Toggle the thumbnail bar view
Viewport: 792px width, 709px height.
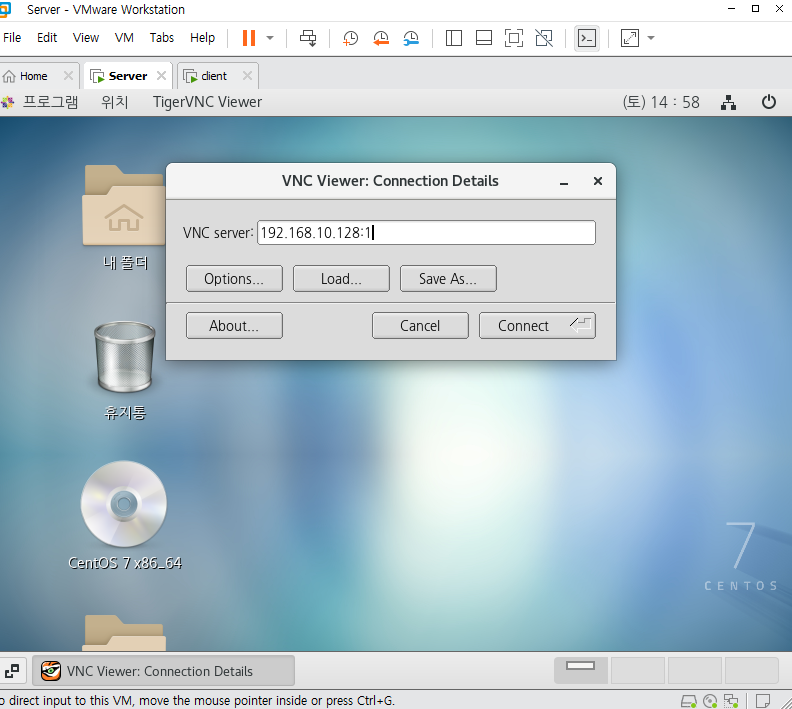[484, 38]
